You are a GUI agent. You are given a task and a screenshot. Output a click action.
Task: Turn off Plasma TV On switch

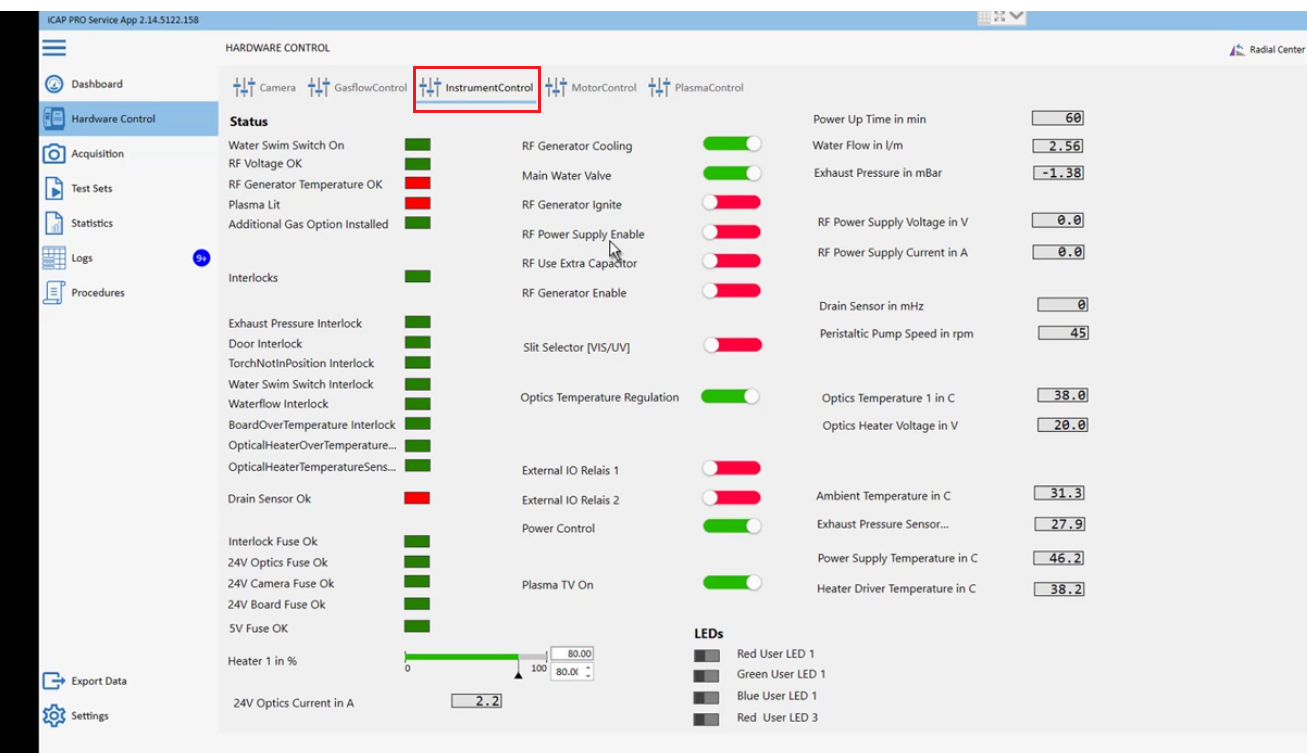[732, 583]
